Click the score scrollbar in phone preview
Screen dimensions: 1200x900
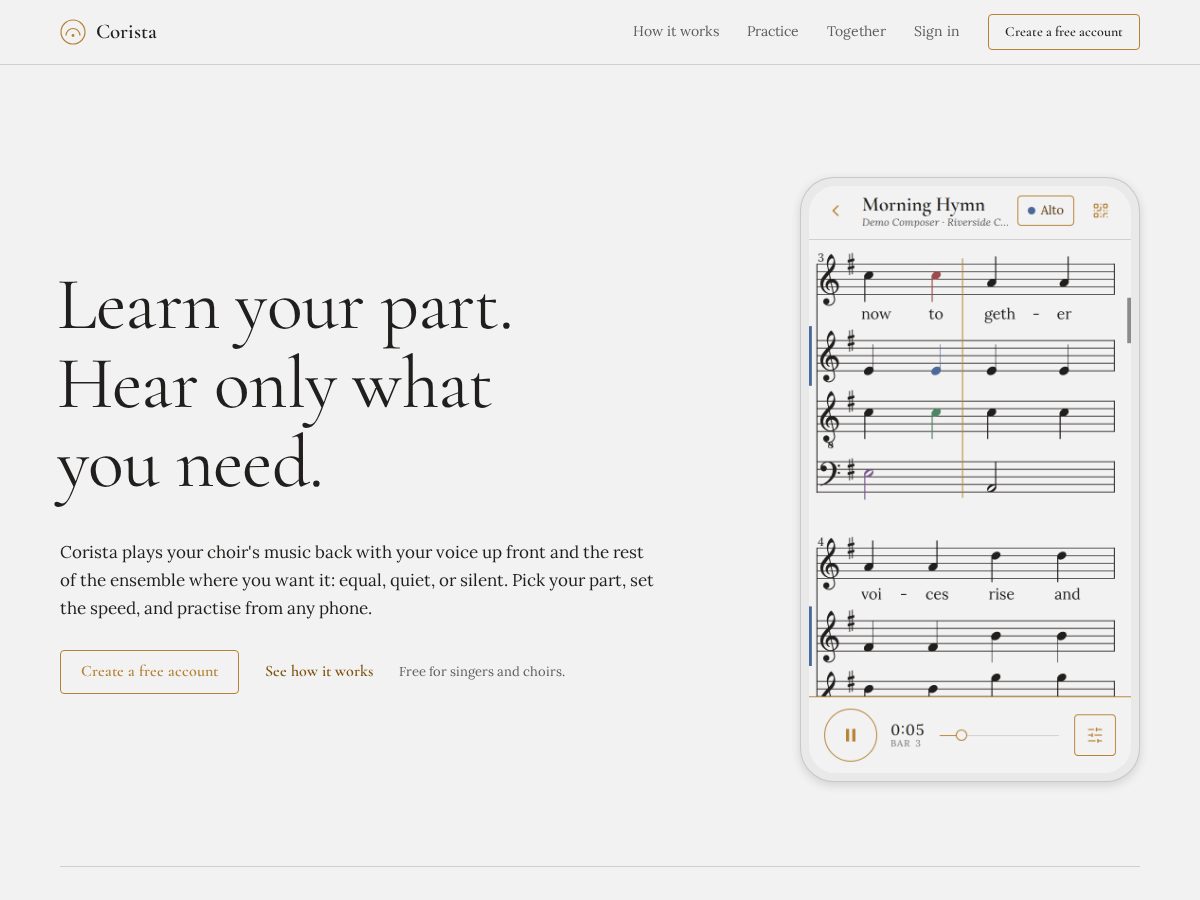[x=1129, y=320]
